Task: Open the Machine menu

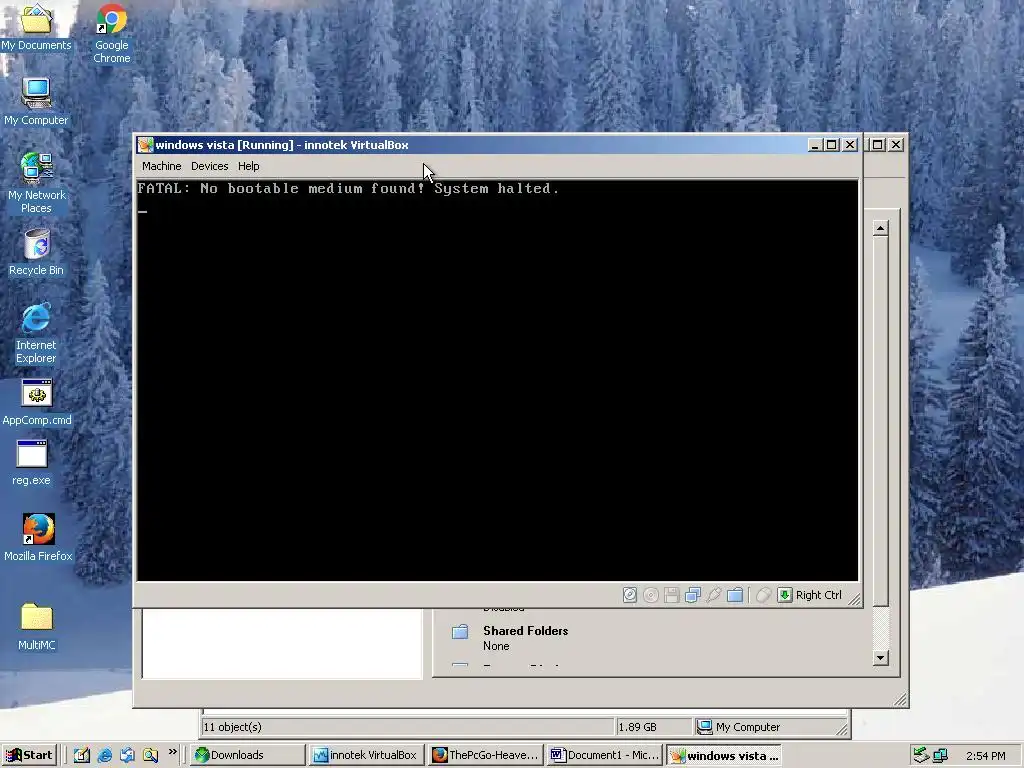Action: click(x=161, y=166)
